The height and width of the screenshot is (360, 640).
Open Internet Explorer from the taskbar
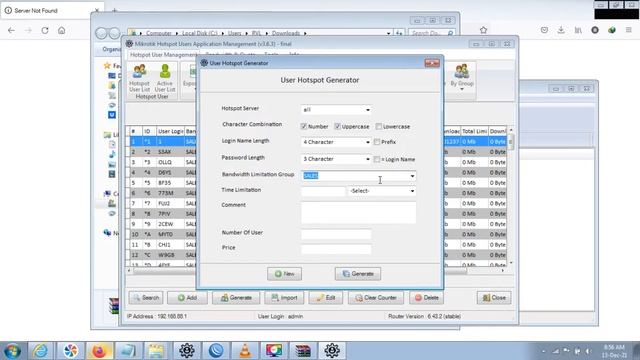coord(41,351)
